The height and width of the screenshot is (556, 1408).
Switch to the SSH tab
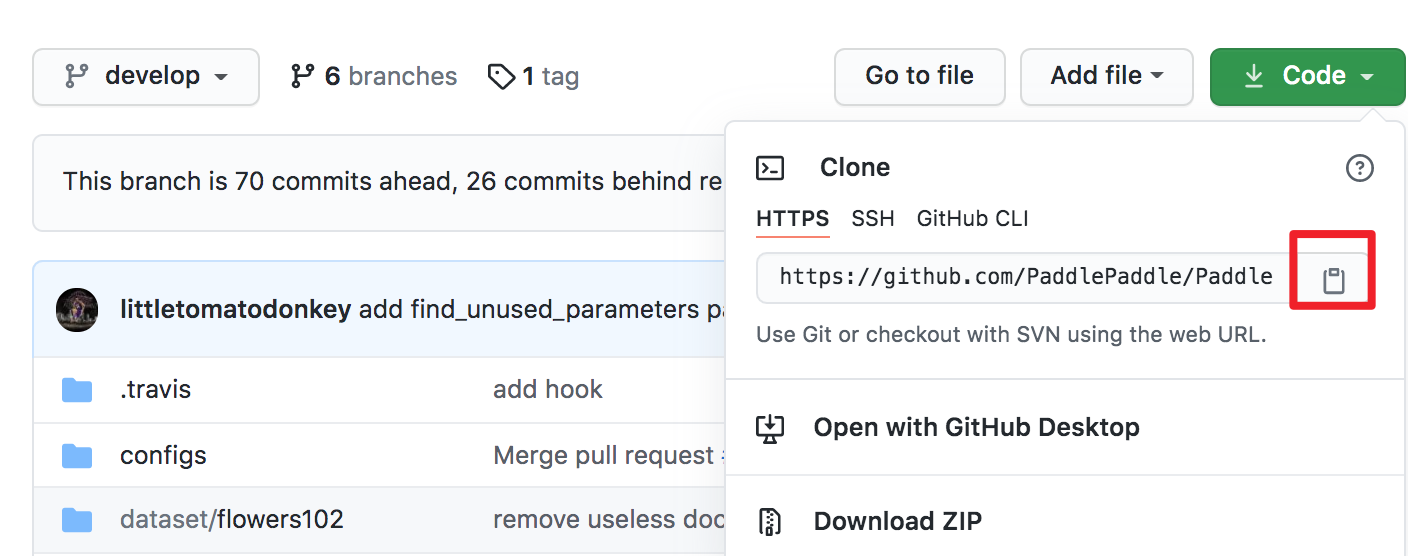point(873,219)
